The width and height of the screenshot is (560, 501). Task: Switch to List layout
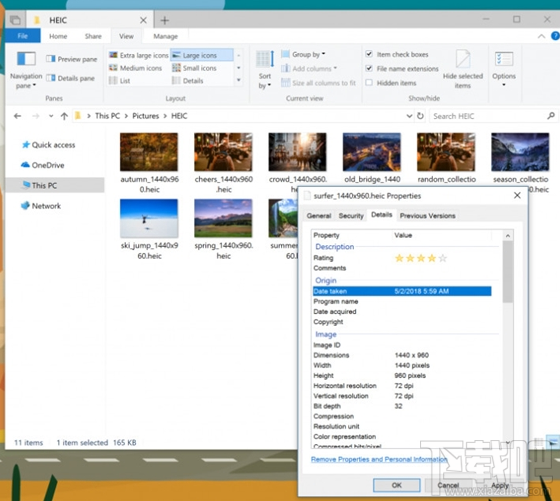pyautogui.click(x=120, y=81)
